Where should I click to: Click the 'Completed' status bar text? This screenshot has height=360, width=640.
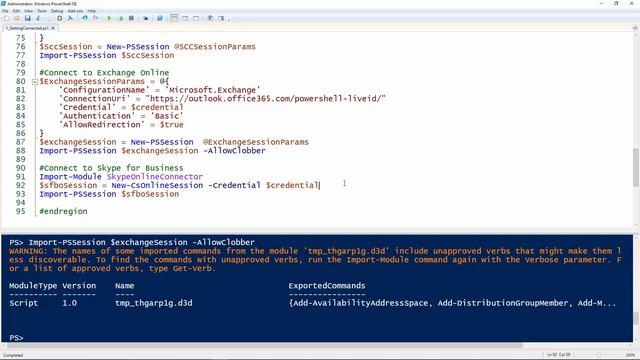point(13,355)
